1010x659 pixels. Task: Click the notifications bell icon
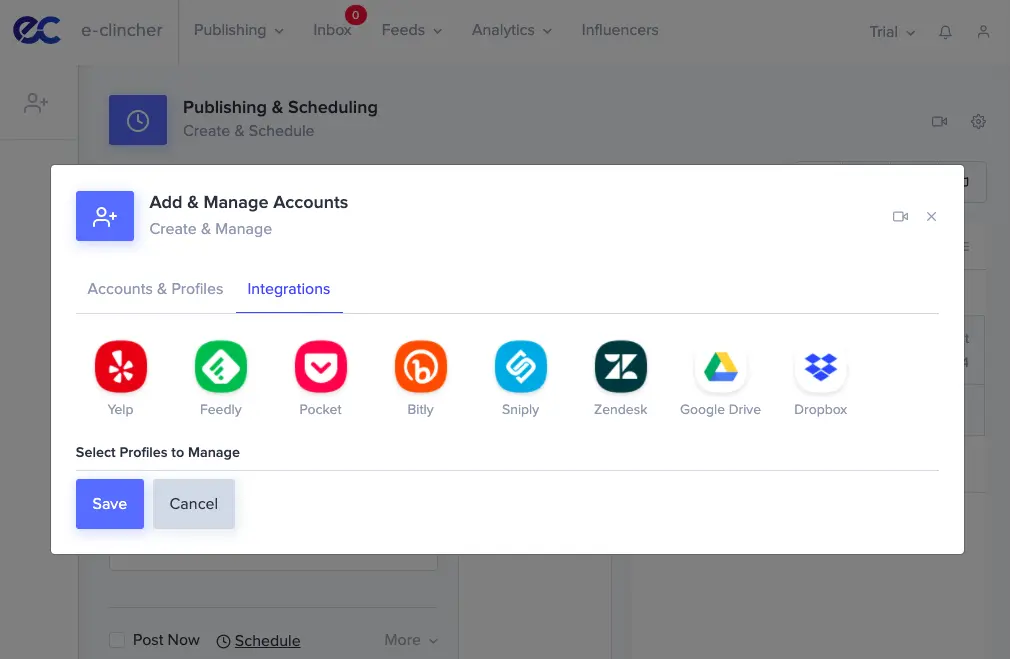(x=945, y=32)
